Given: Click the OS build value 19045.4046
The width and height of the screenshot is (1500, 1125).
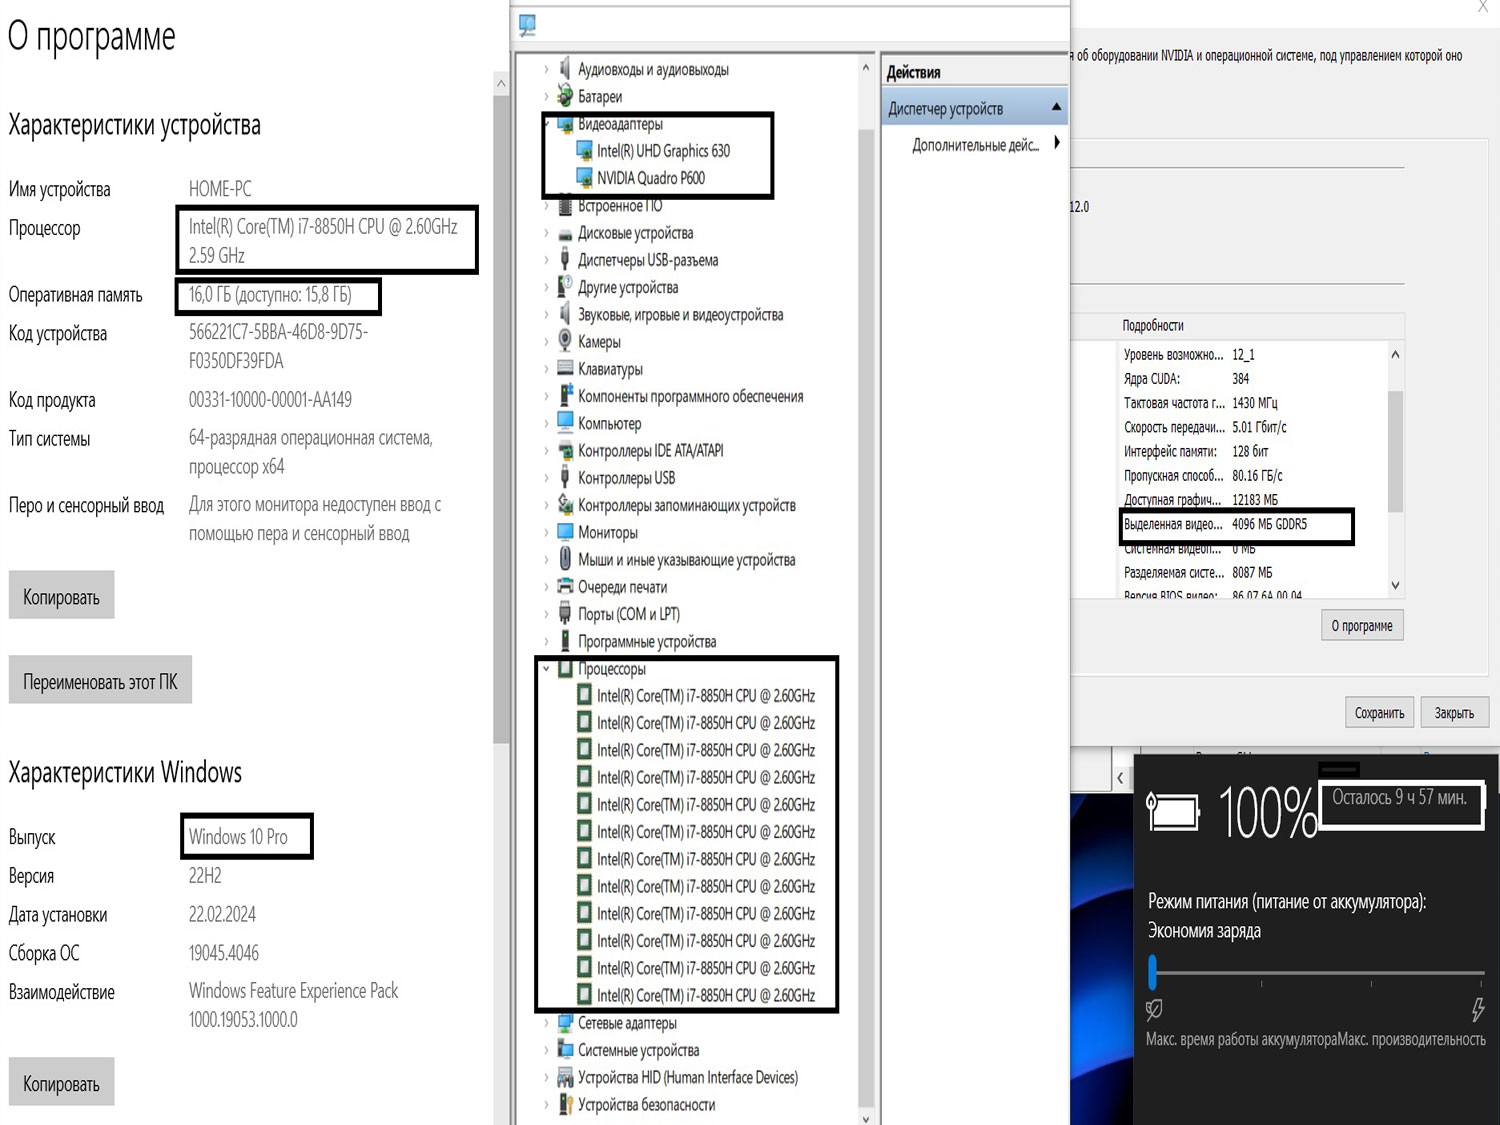Looking at the screenshot, I should [x=224, y=953].
